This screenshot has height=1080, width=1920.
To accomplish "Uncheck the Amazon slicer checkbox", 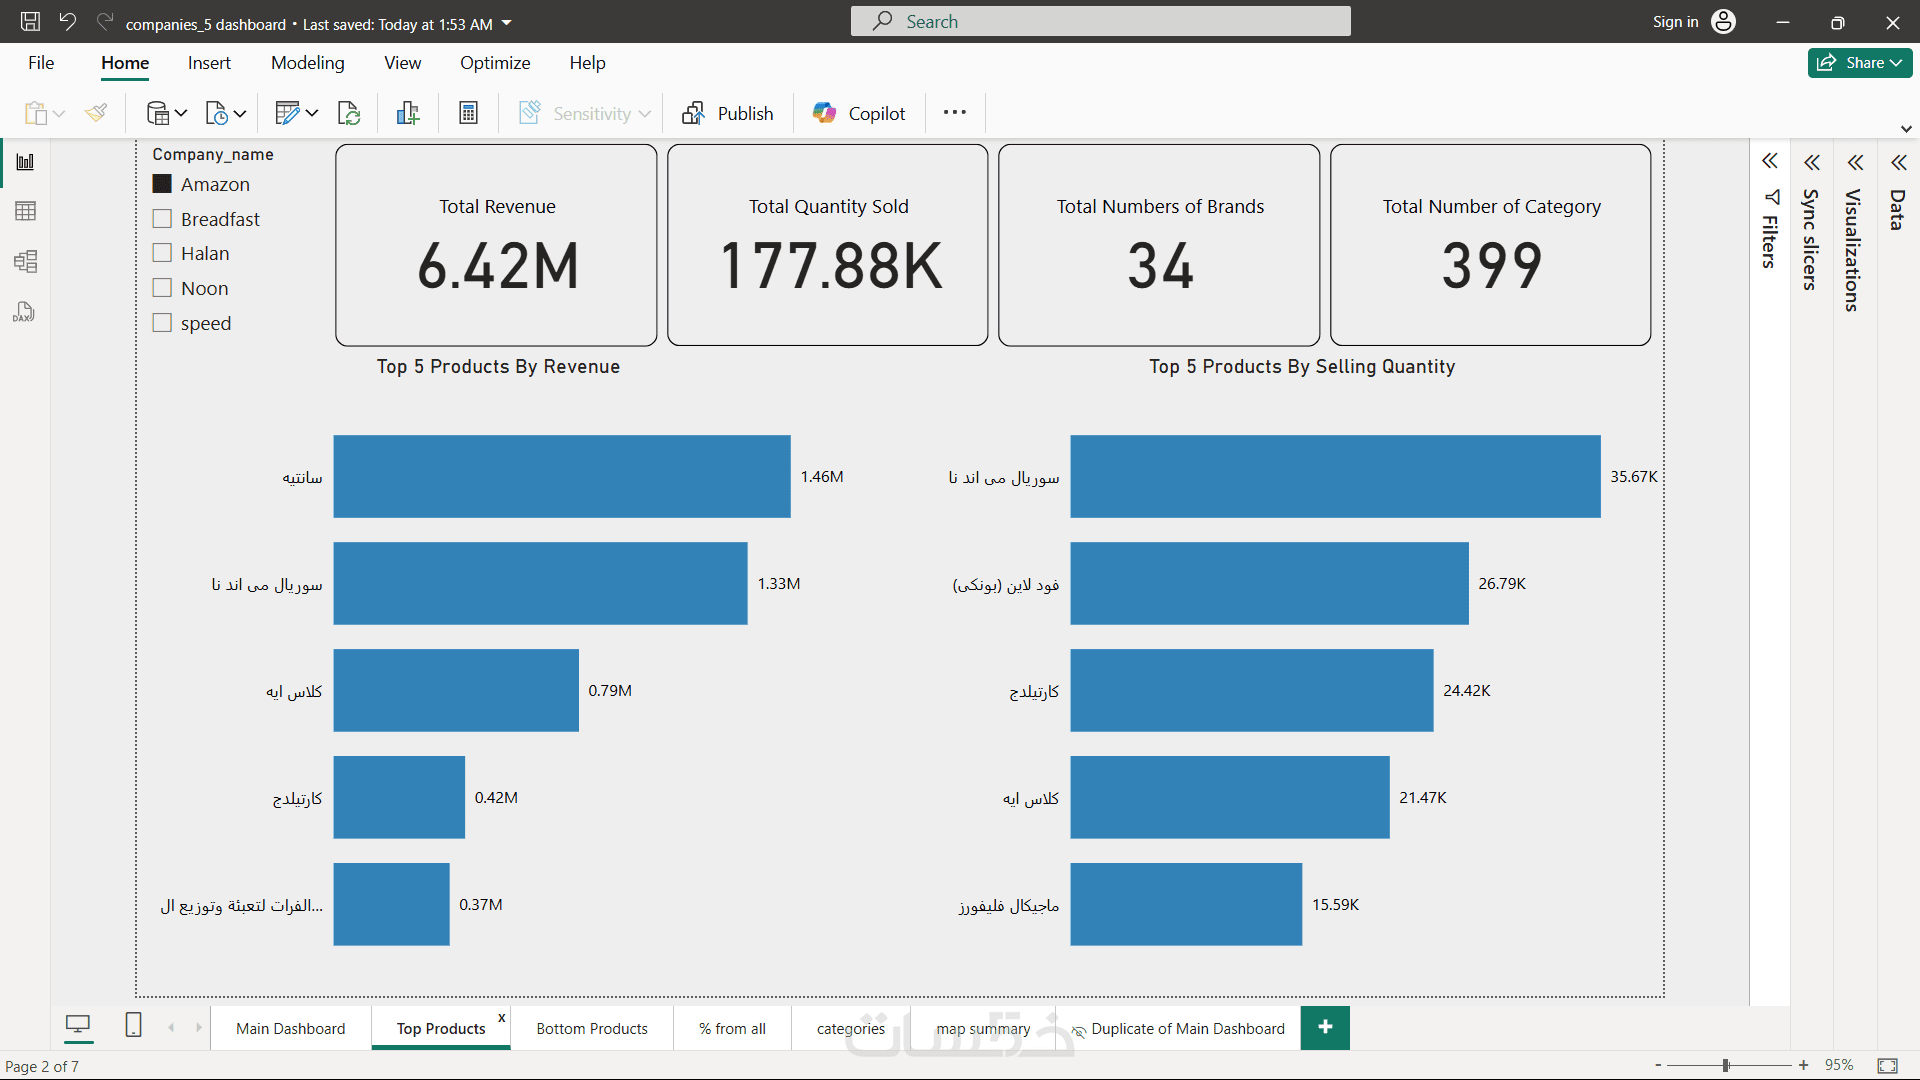I will [x=162, y=184].
